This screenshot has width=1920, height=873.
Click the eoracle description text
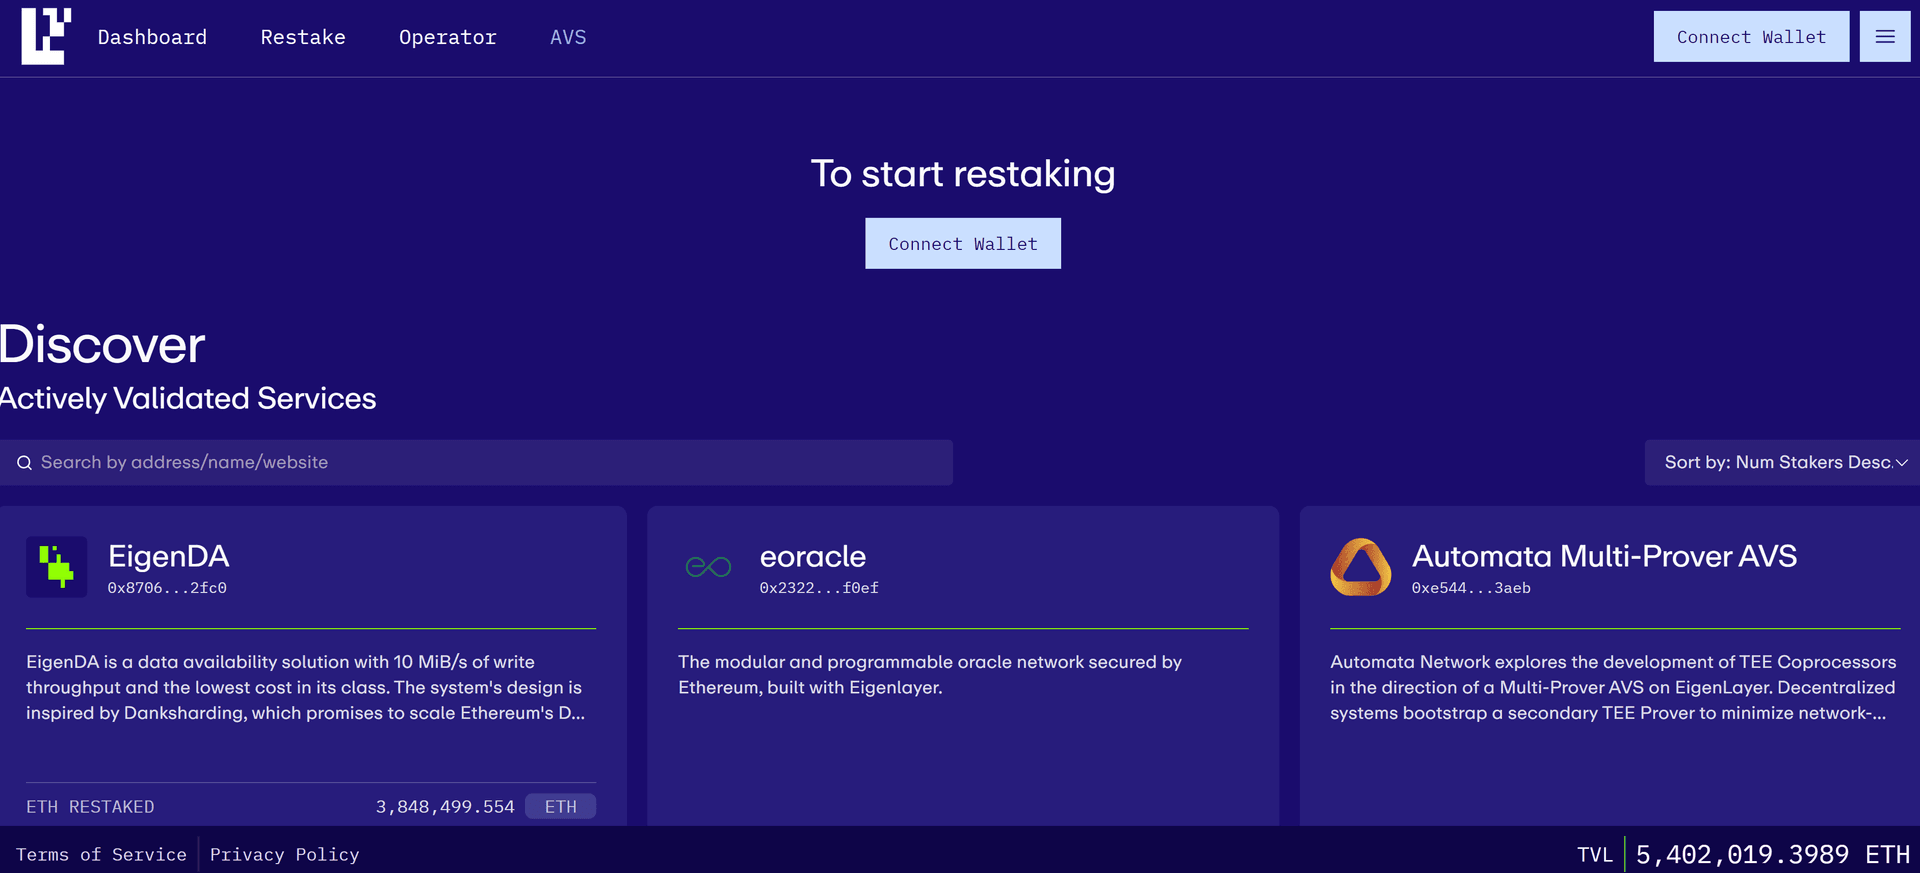coord(930,675)
